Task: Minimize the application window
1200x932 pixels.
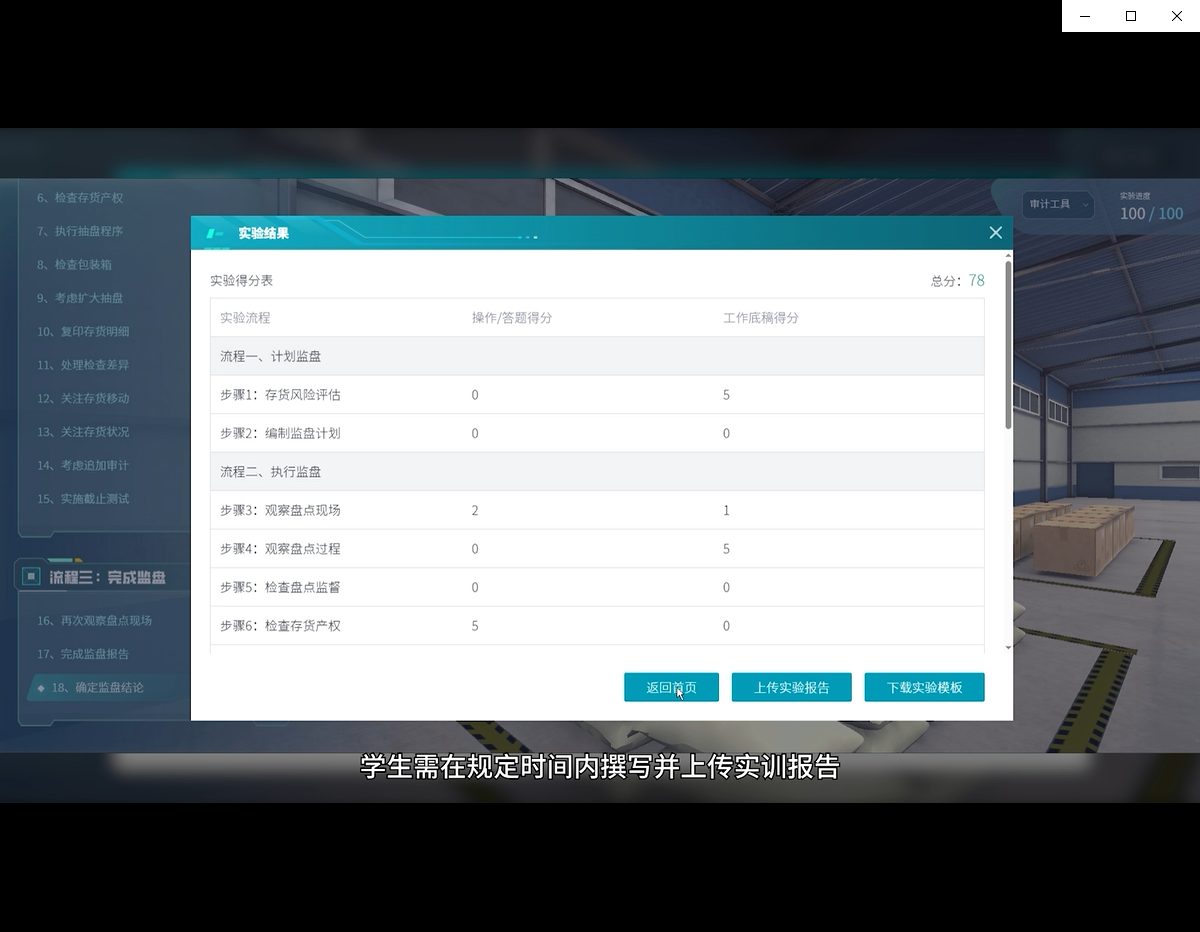Action: (x=1085, y=16)
